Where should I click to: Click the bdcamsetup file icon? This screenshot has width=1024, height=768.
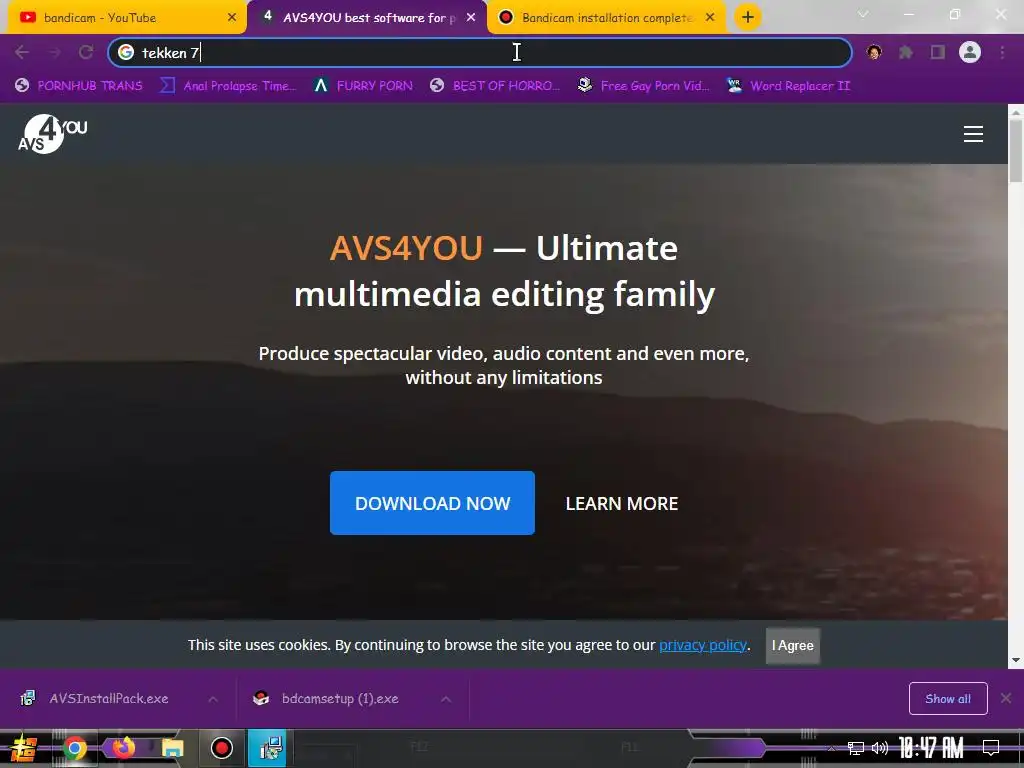[261, 699]
